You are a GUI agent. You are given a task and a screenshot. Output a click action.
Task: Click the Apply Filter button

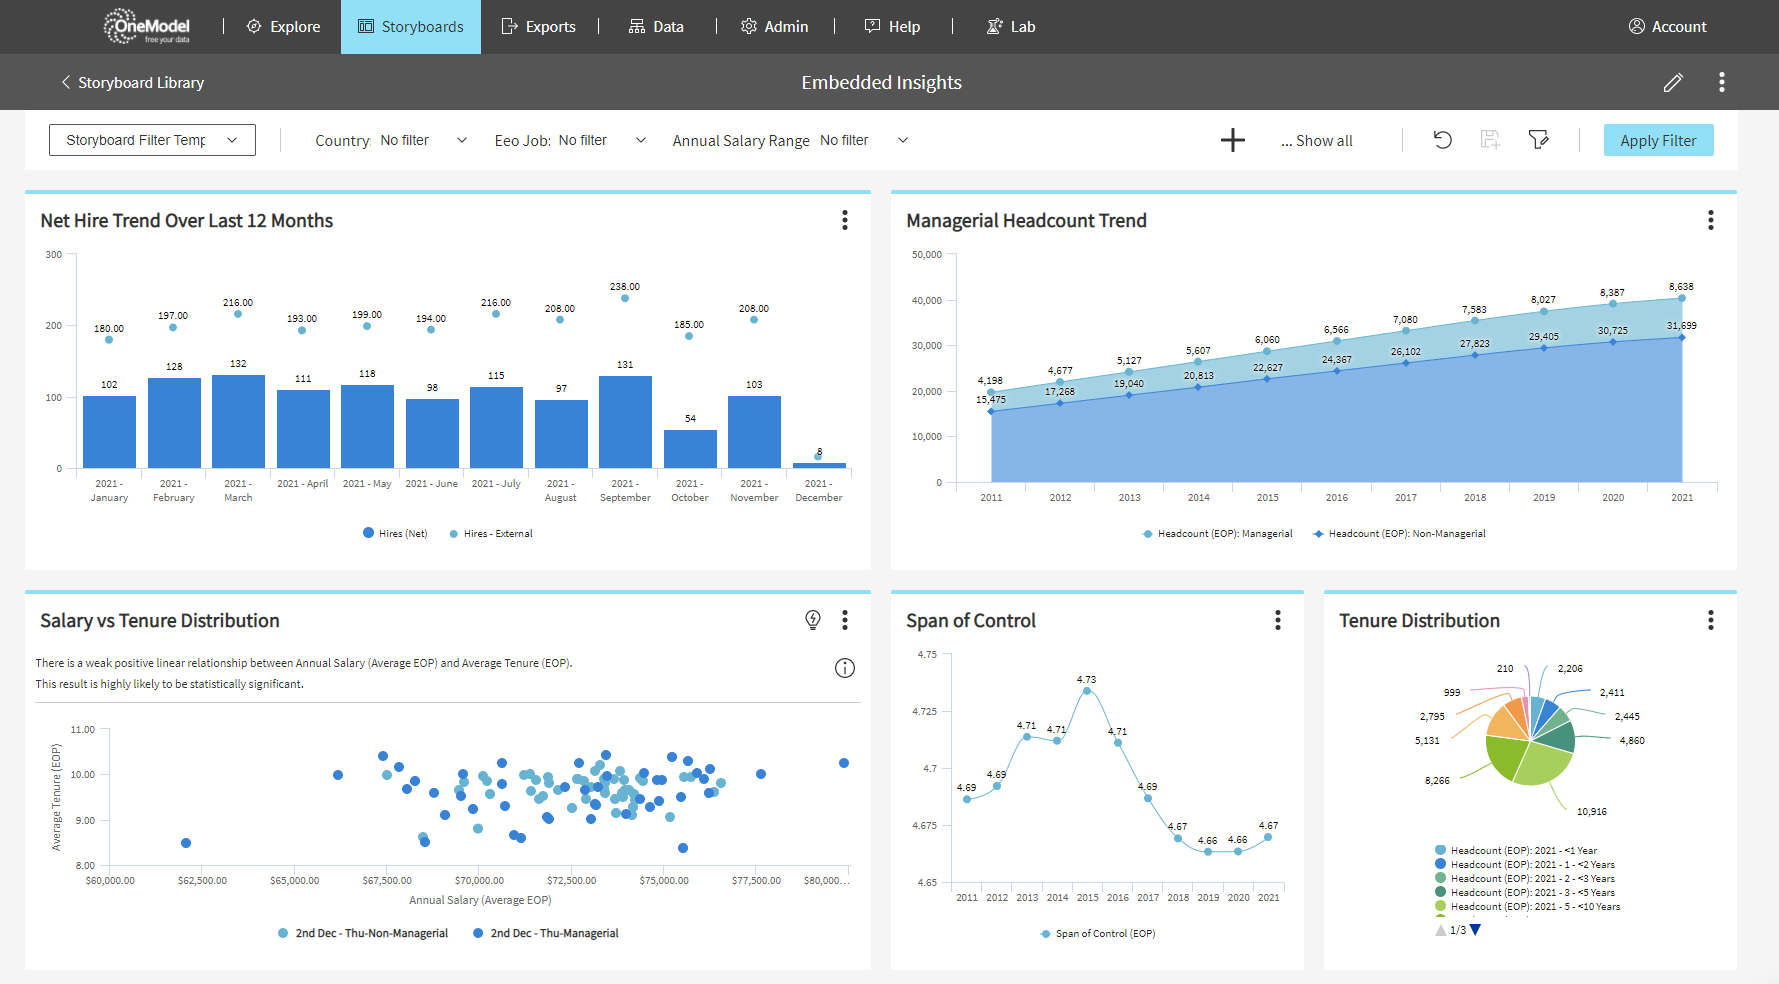1658,140
